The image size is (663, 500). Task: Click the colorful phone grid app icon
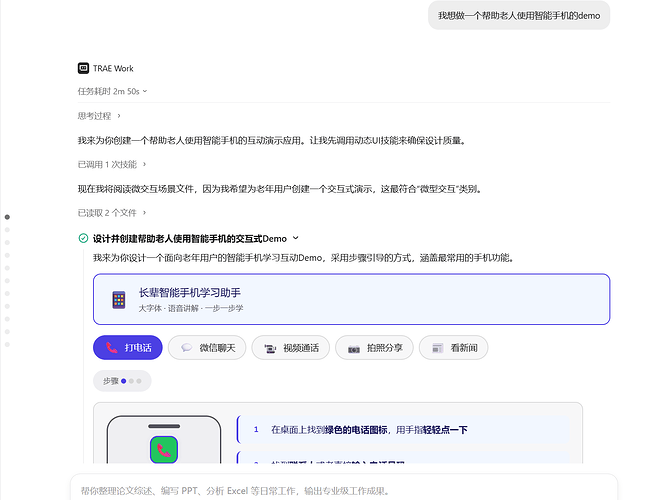119,300
